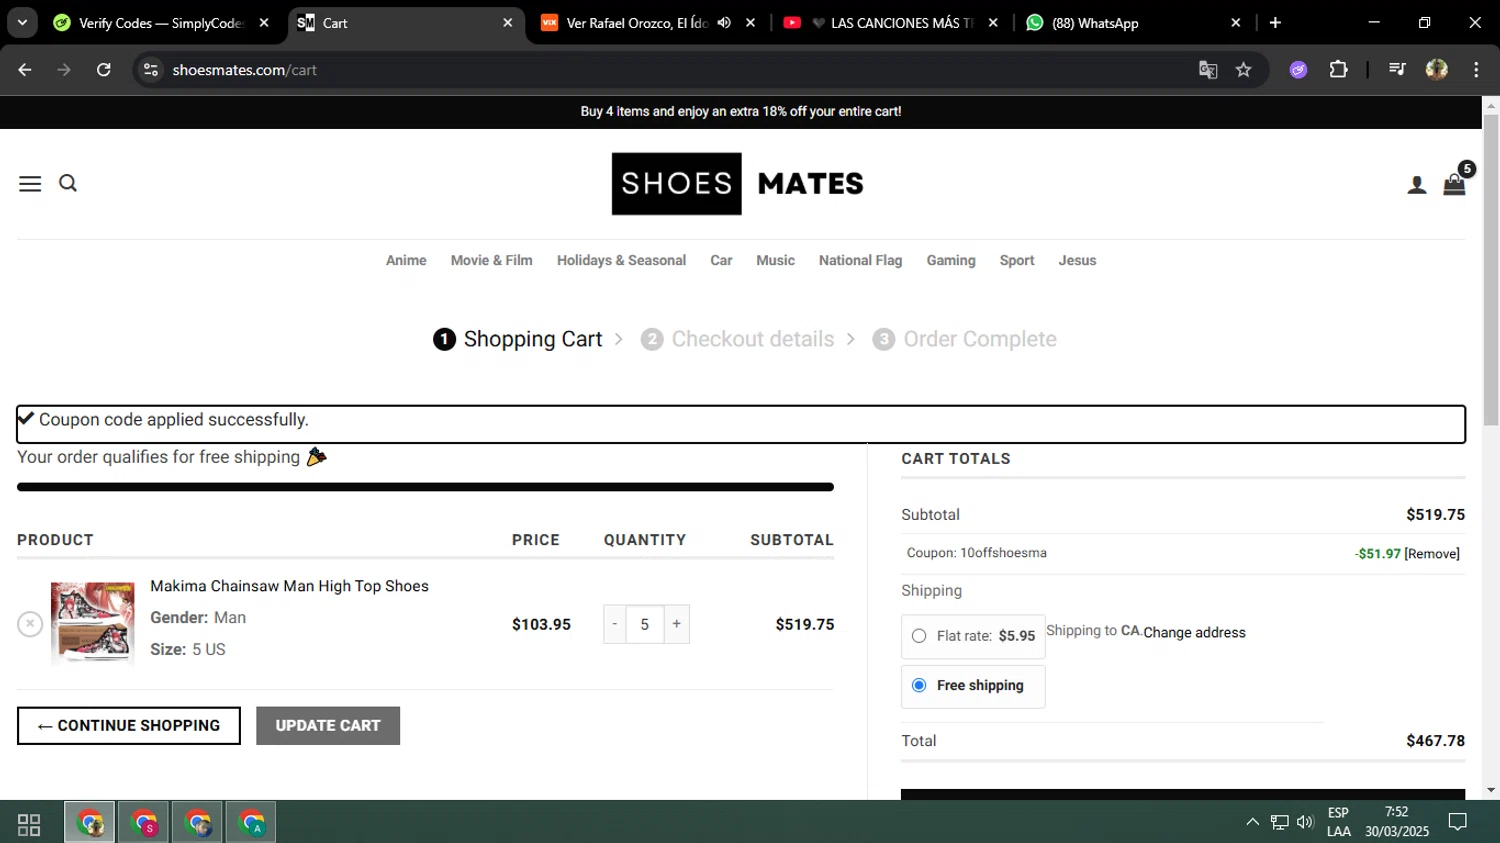Open the Extensions puzzle icon
This screenshot has height=843, width=1500.
pyautogui.click(x=1338, y=70)
